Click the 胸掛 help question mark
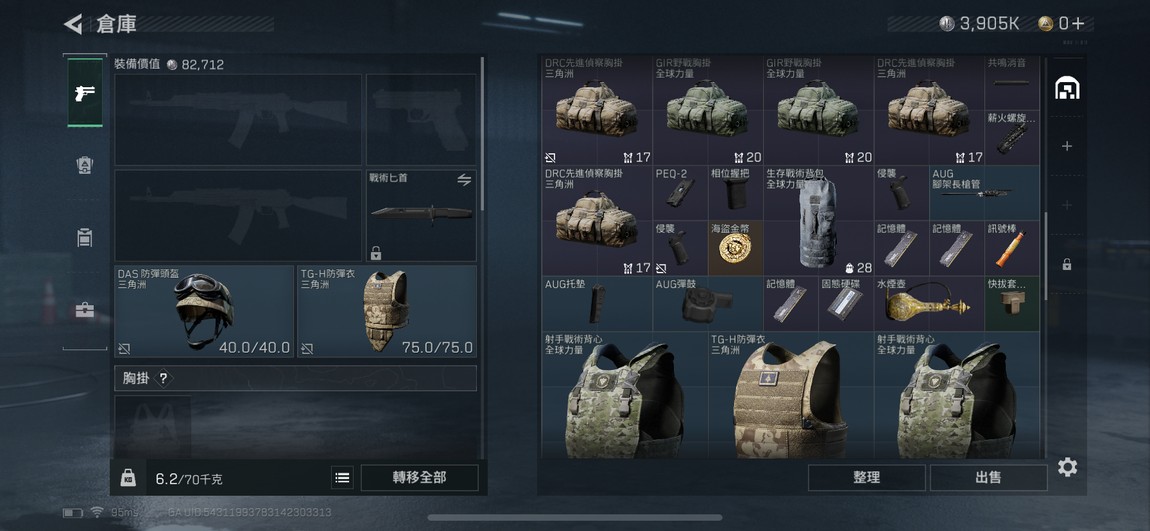Viewport: 1150px width, 531px height. pos(164,378)
